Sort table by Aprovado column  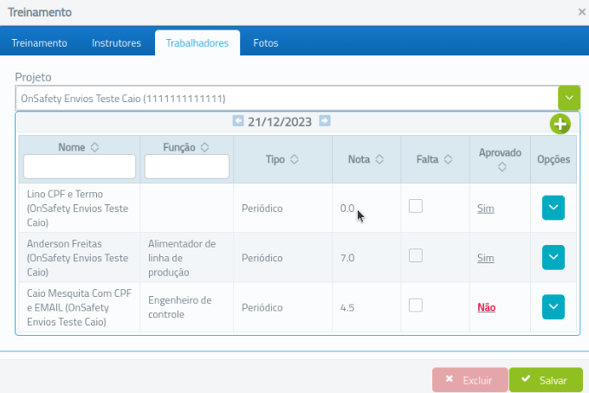point(502,167)
